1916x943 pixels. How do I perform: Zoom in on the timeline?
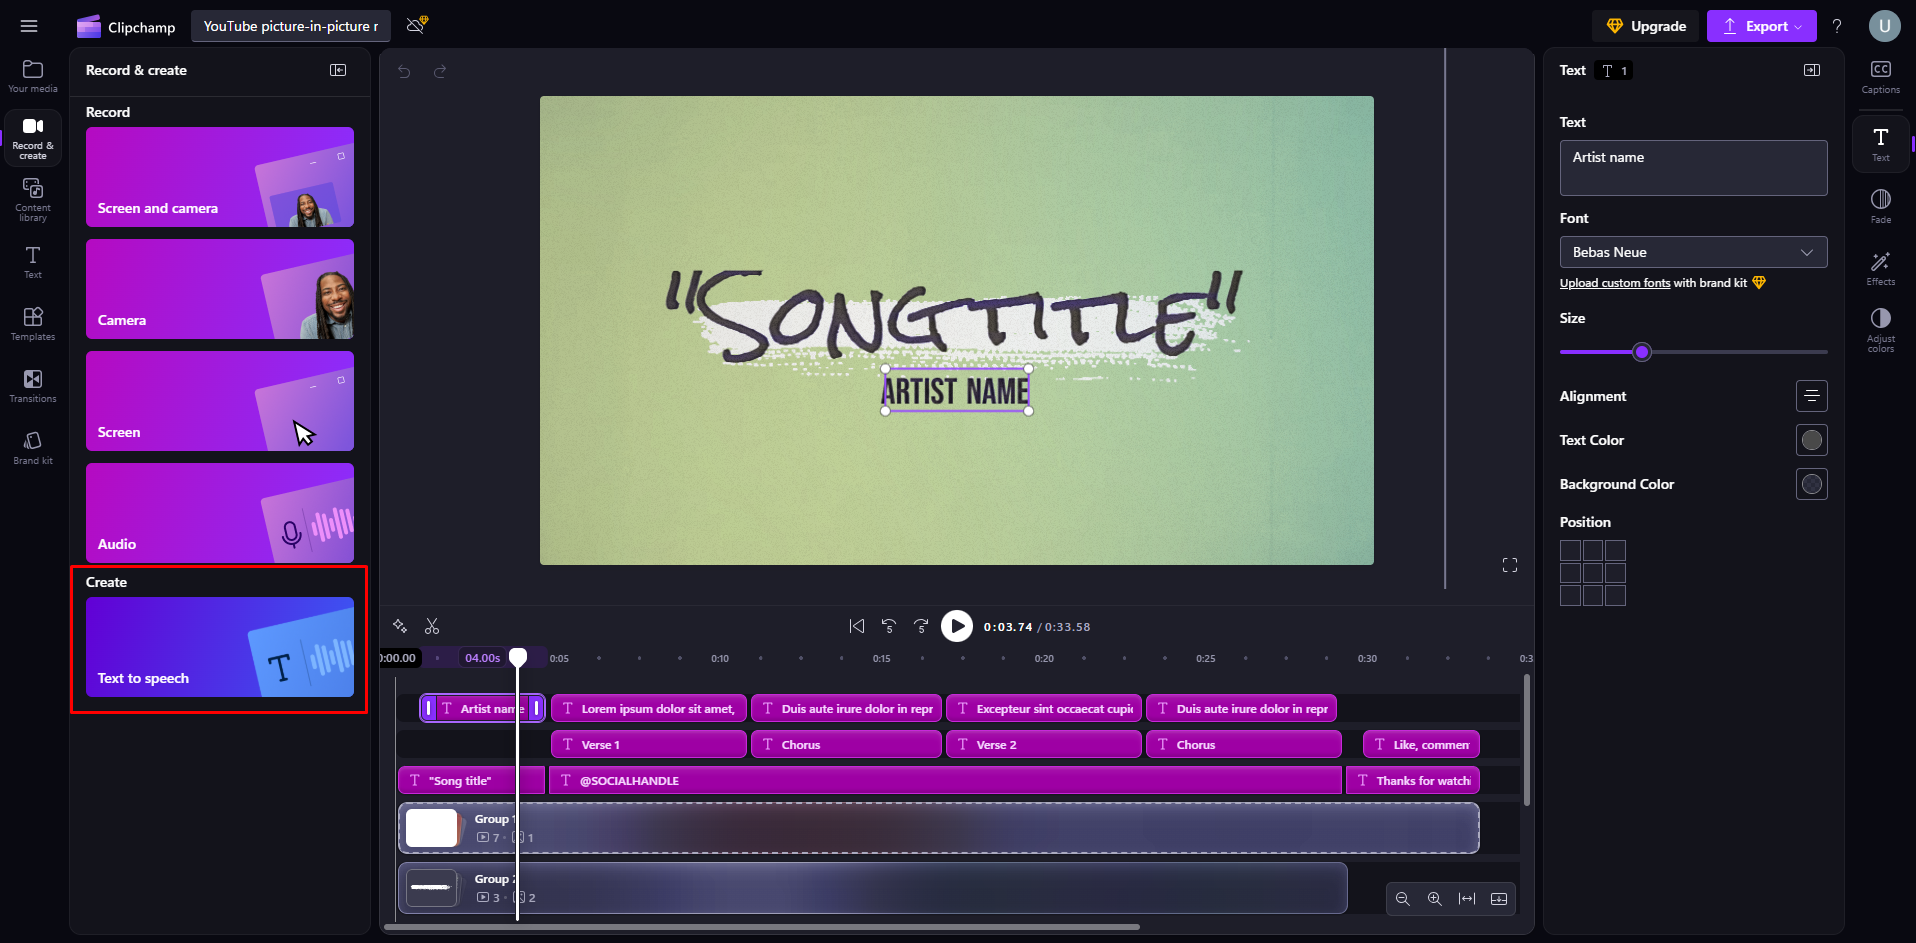[1435, 899]
